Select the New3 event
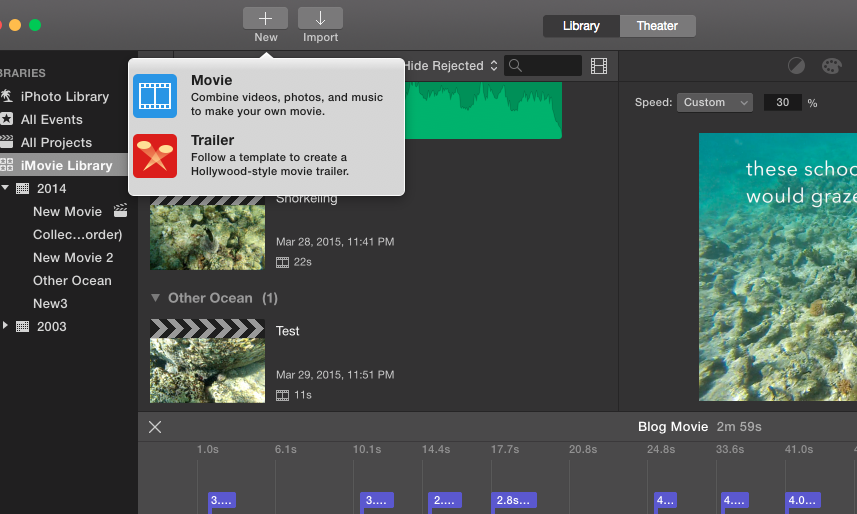 [x=50, y=303]
